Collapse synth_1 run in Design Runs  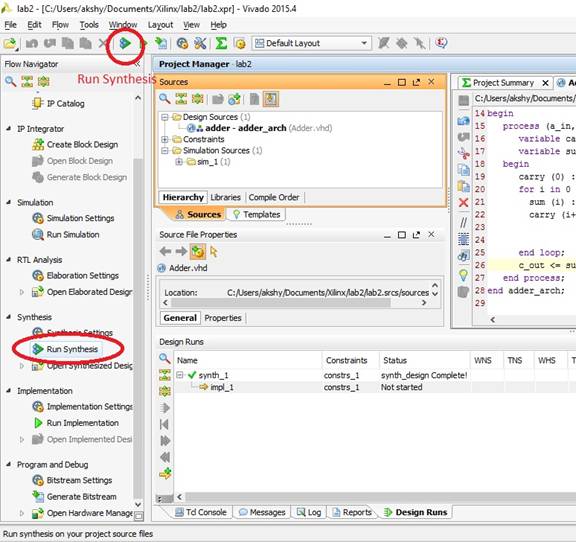coord(180,375)
